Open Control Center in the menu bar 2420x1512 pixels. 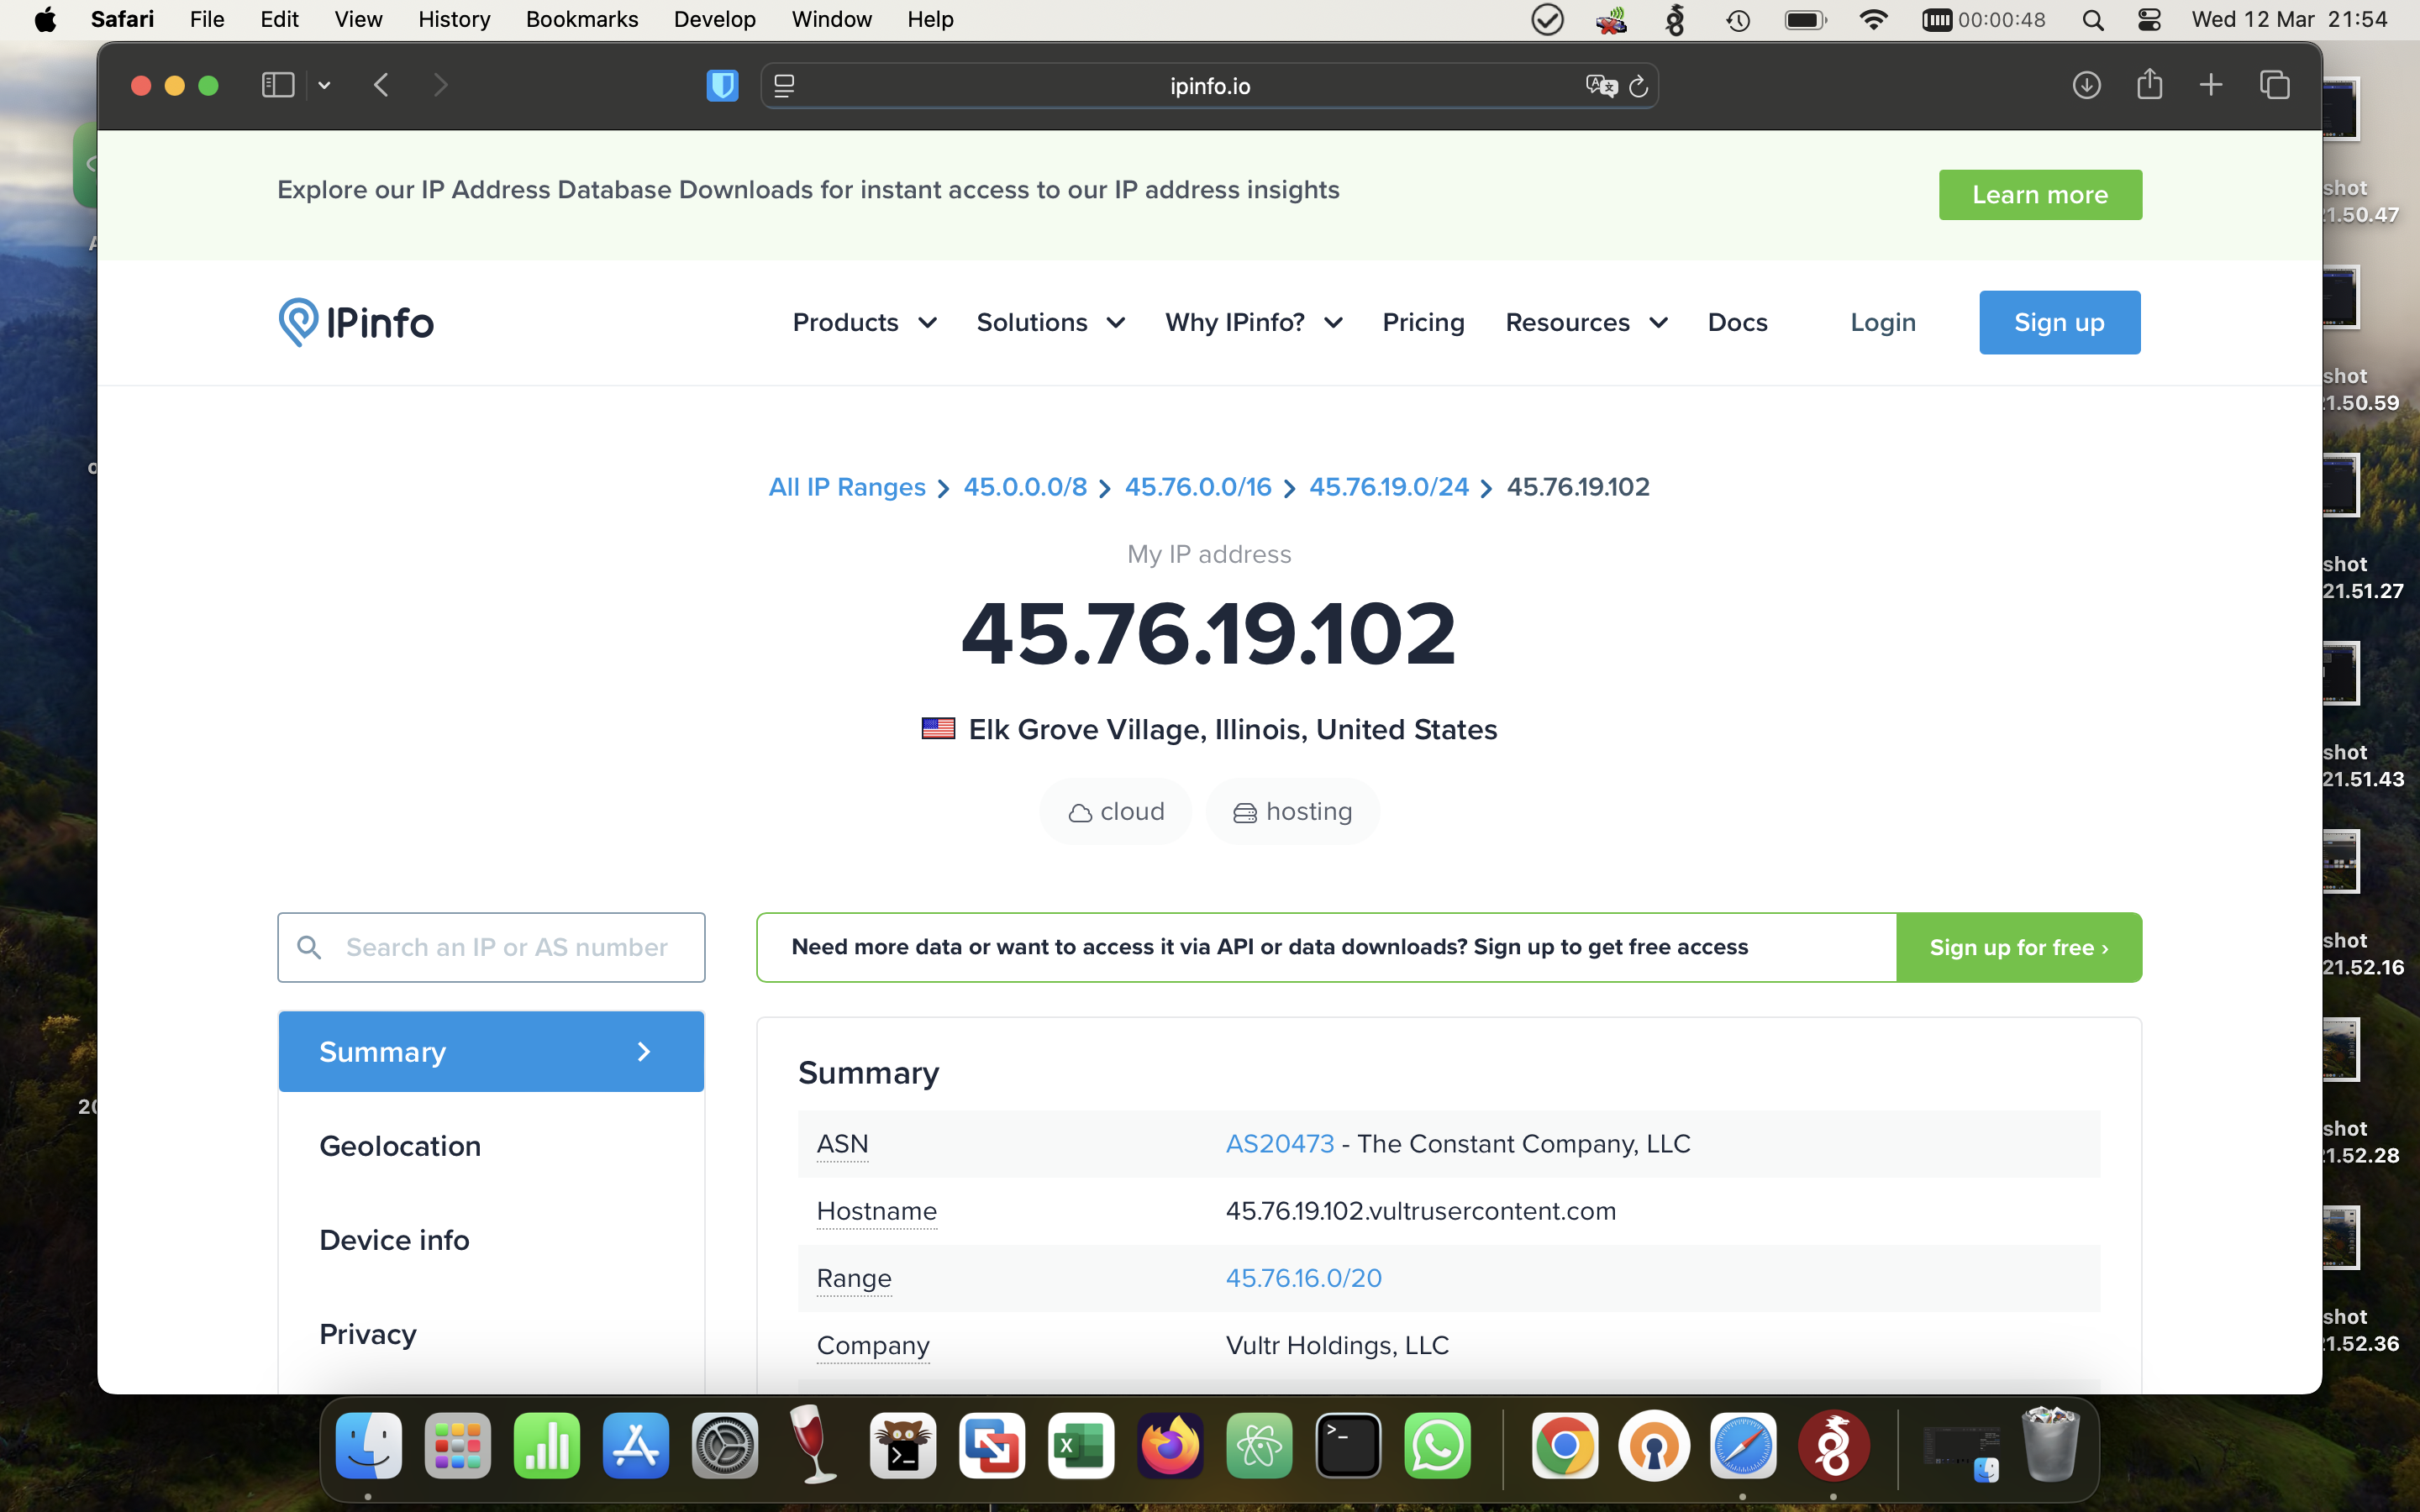[2149, 20]
